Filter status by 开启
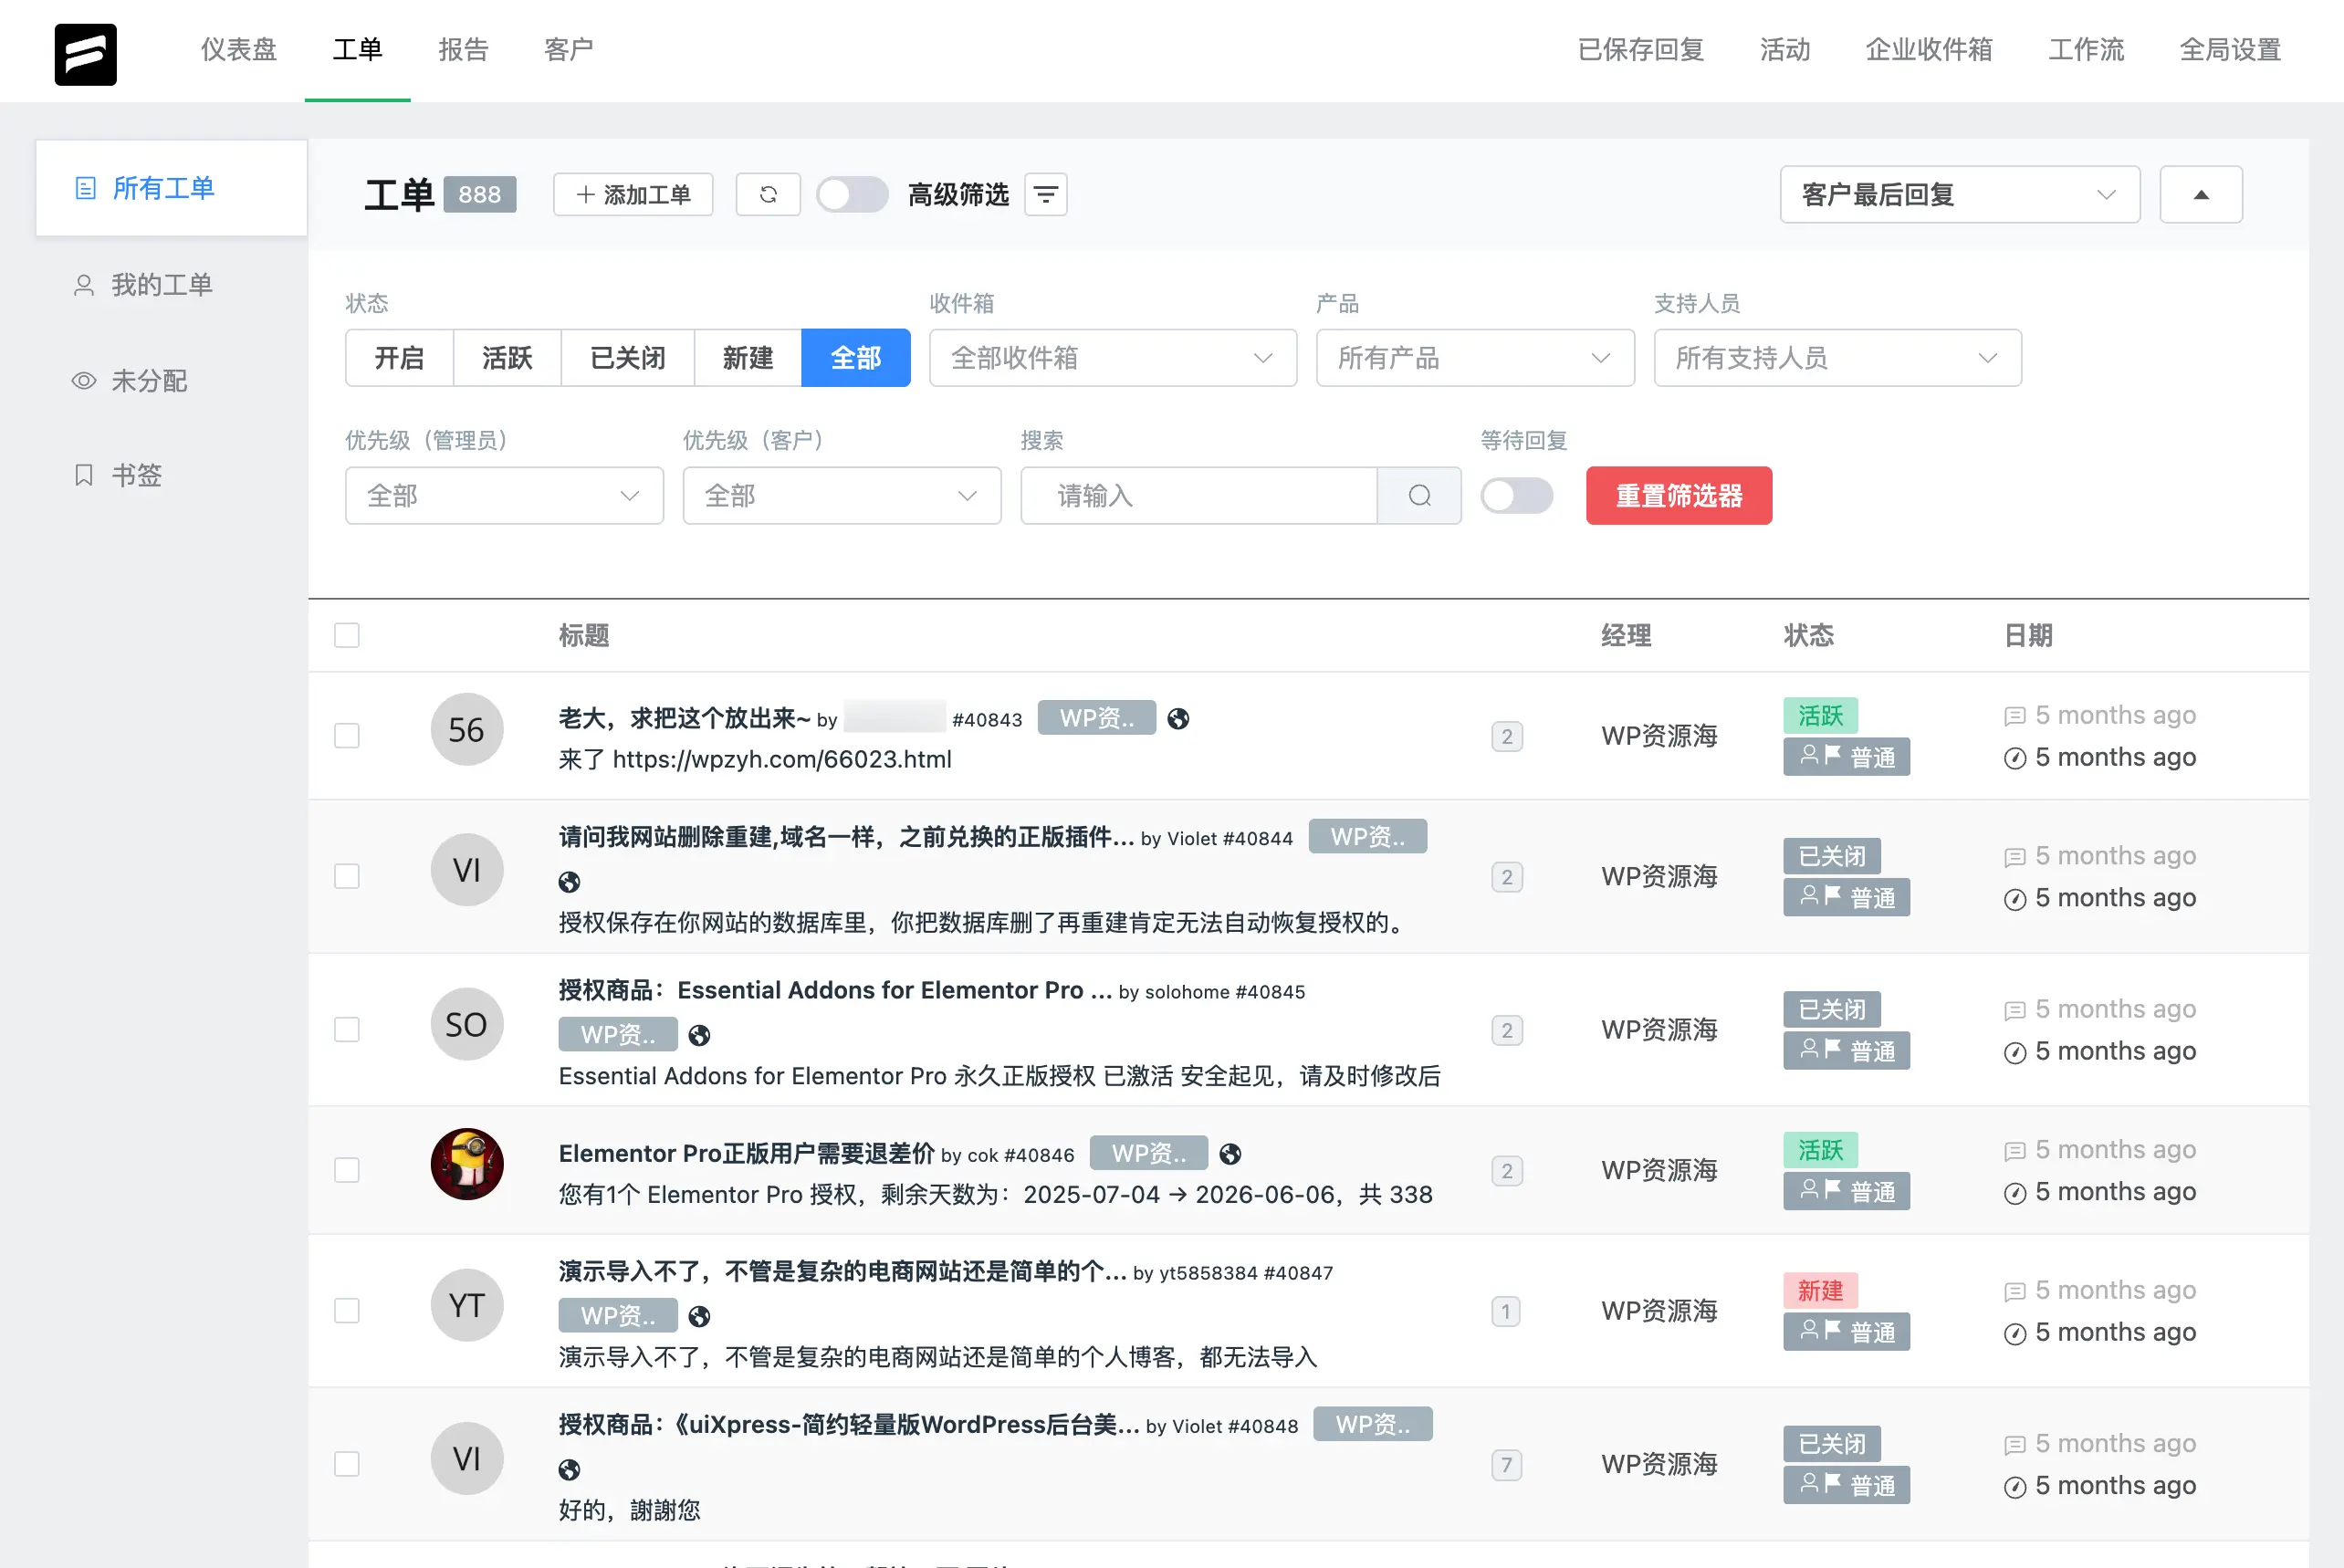This screenshot has height=1568, width=2344. 399,357
